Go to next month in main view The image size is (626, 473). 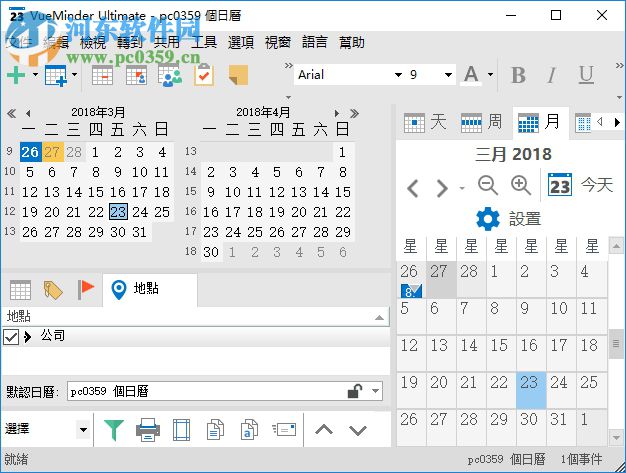(x=442, y=188)
